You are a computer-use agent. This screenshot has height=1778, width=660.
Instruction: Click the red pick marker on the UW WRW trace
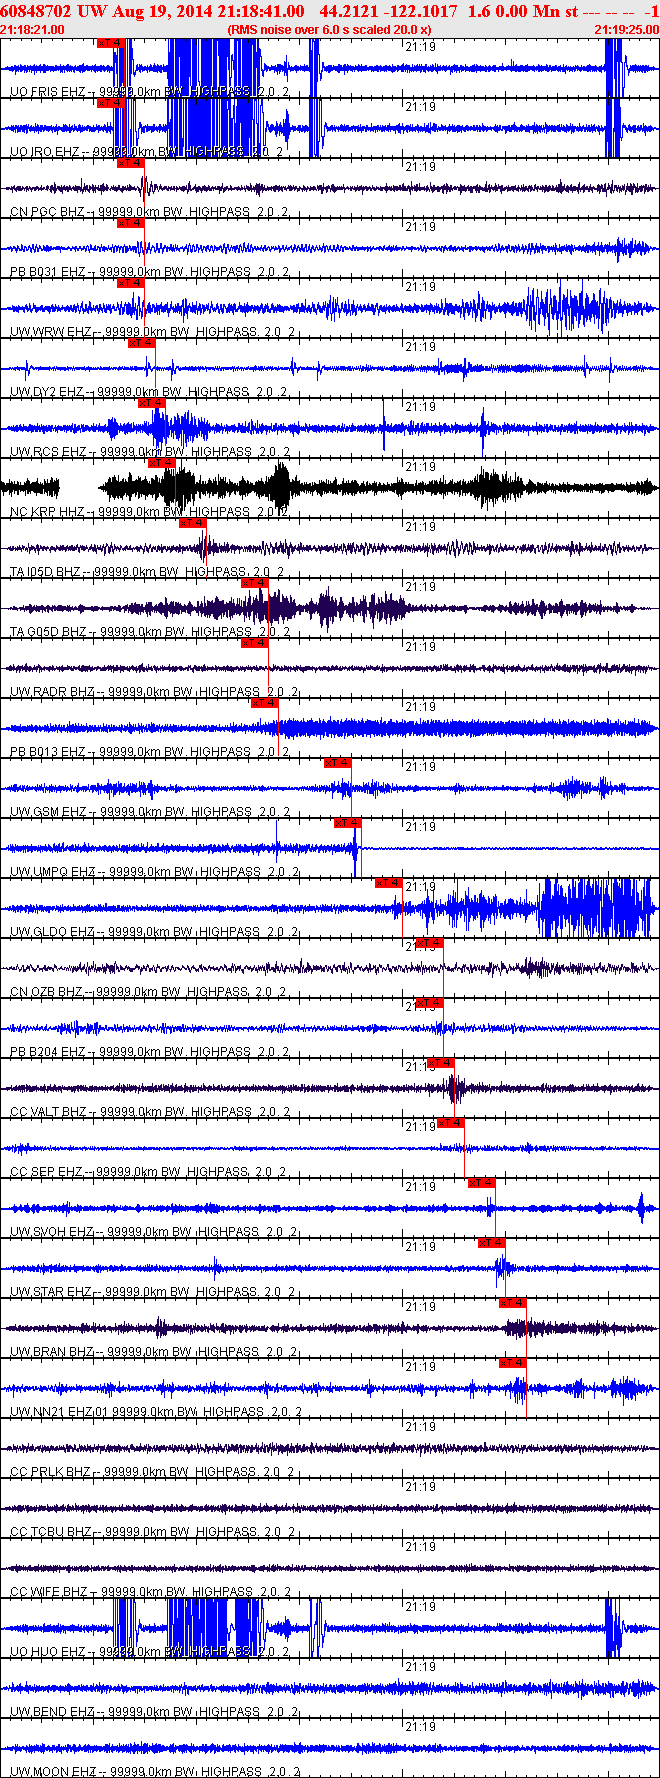130,283
